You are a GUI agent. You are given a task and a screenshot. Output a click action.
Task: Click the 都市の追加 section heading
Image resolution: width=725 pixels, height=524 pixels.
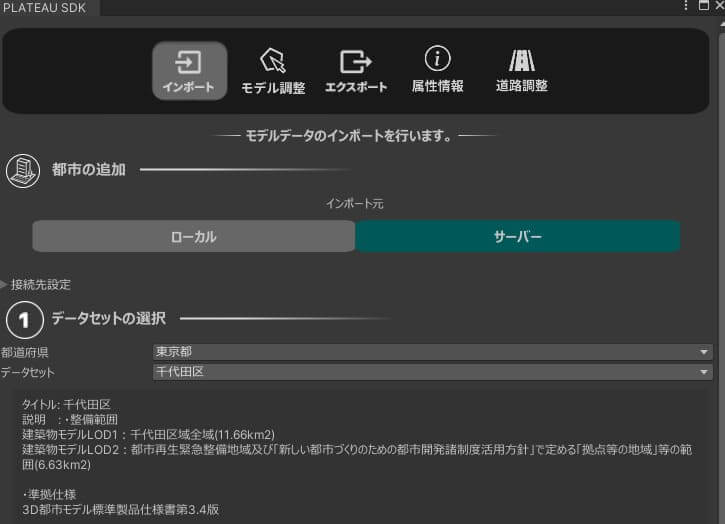(x=88, y=170)
